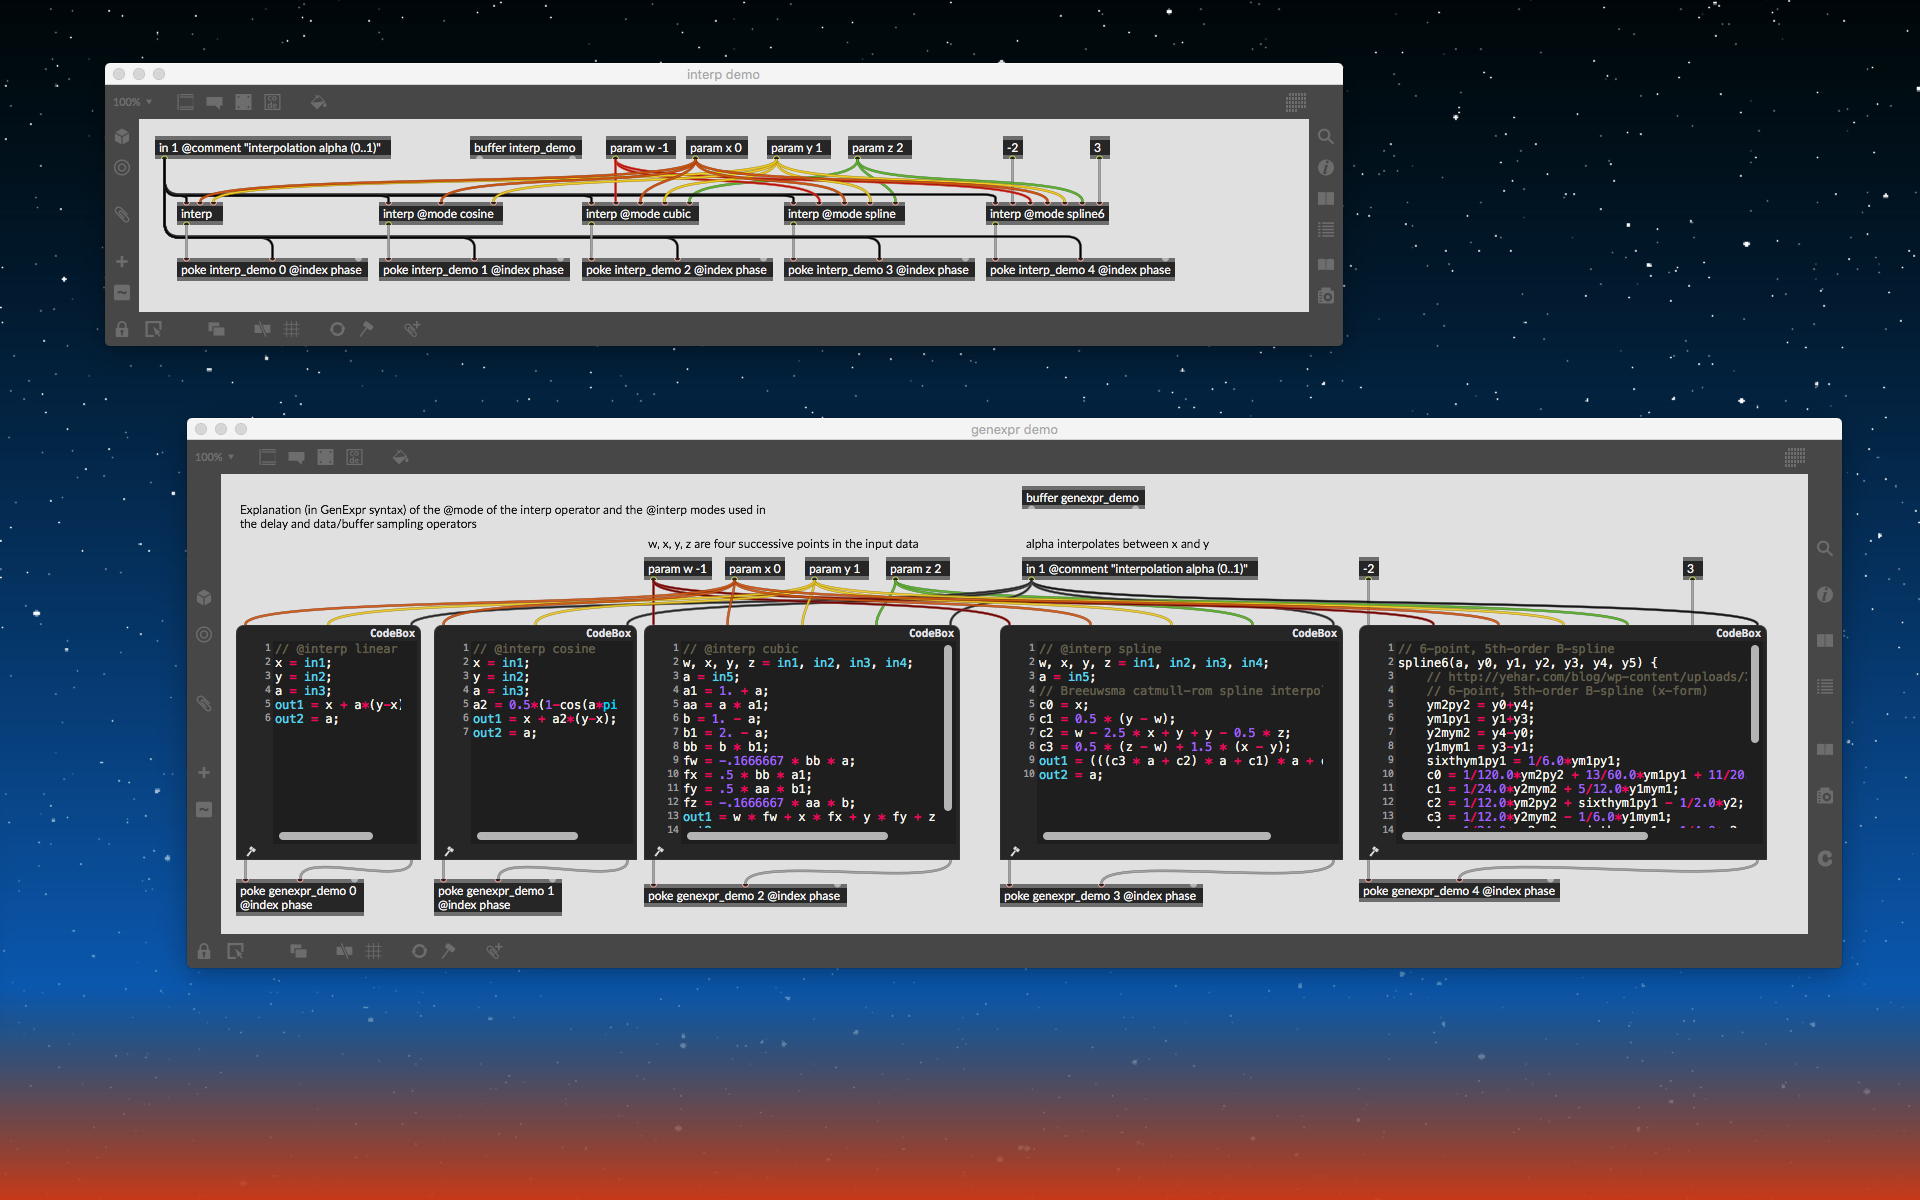Click the comment bubble icon in interp toolbar
1920x1200 pixels.
pos(214,102)
